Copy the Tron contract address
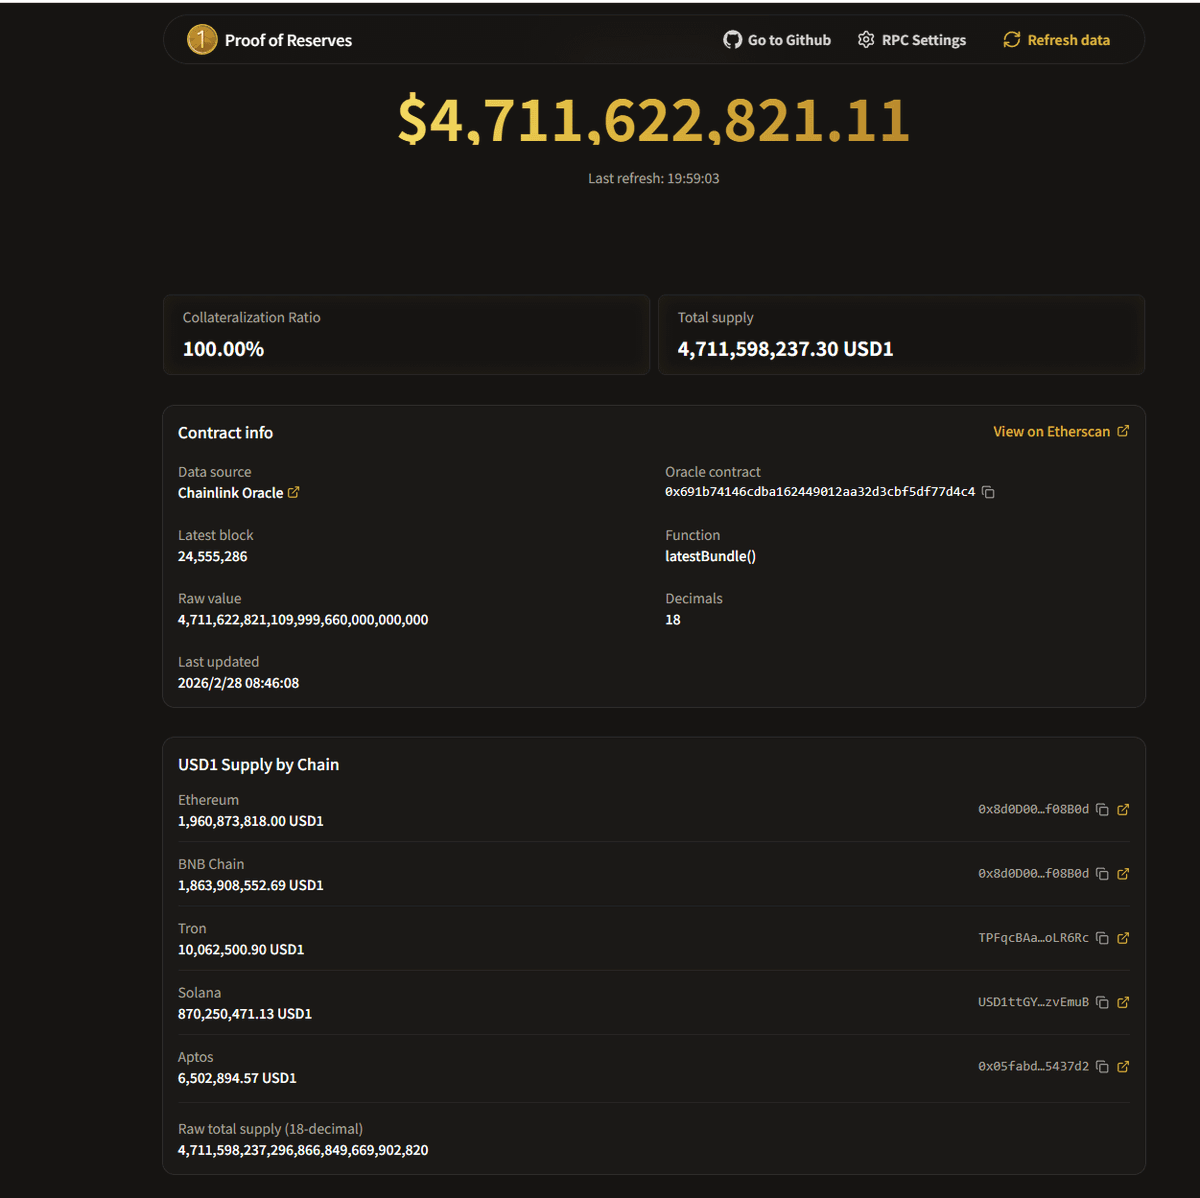The image size is (1200, 1198). 1102,938
